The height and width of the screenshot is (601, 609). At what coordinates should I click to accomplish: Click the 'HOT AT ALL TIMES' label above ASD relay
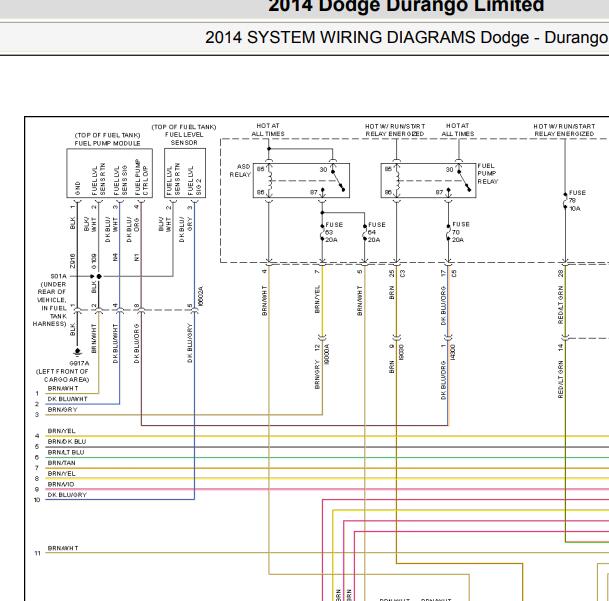(268, 130)
